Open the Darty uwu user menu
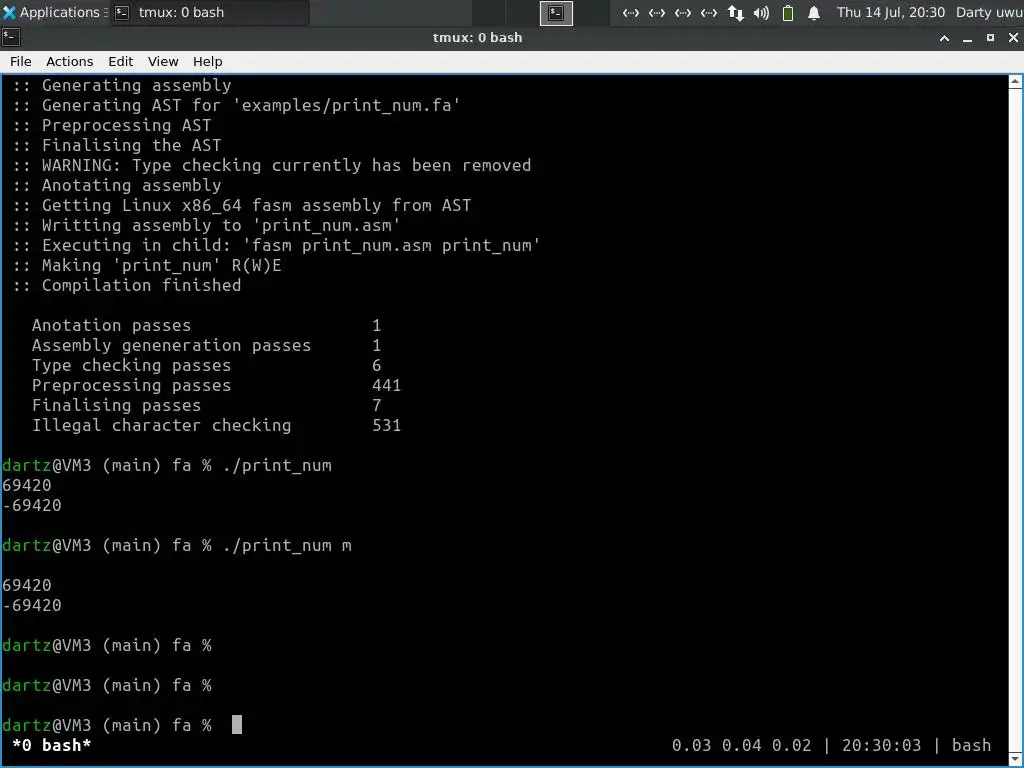The image size is (1024, 768). pos(989,12)
